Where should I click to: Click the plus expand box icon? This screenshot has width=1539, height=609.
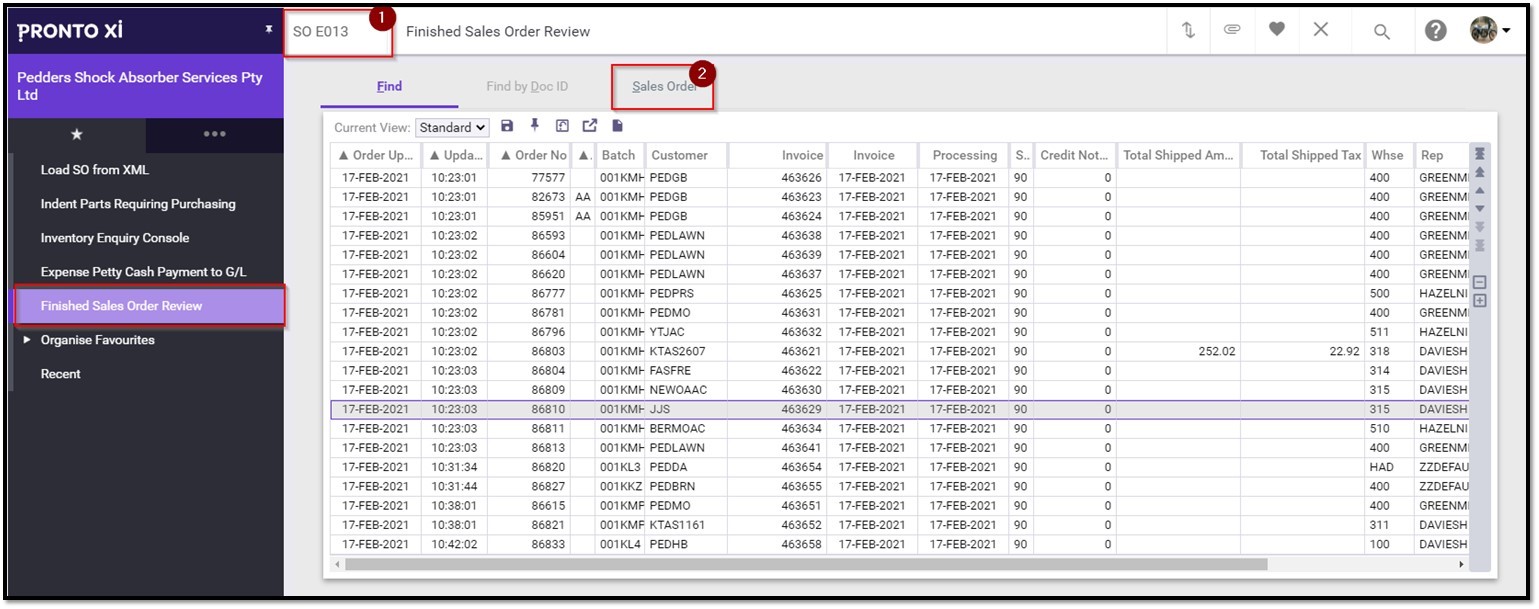[x=1480, y=300]
